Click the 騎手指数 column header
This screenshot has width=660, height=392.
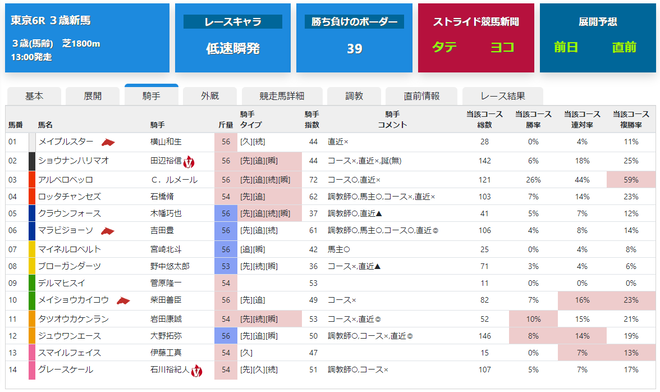tap(312, 120)
